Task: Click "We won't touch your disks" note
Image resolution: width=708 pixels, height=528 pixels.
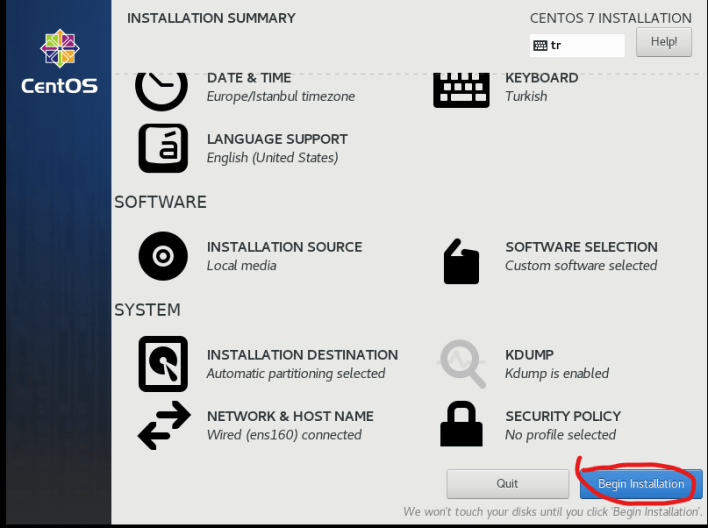Action: point(552,512)
